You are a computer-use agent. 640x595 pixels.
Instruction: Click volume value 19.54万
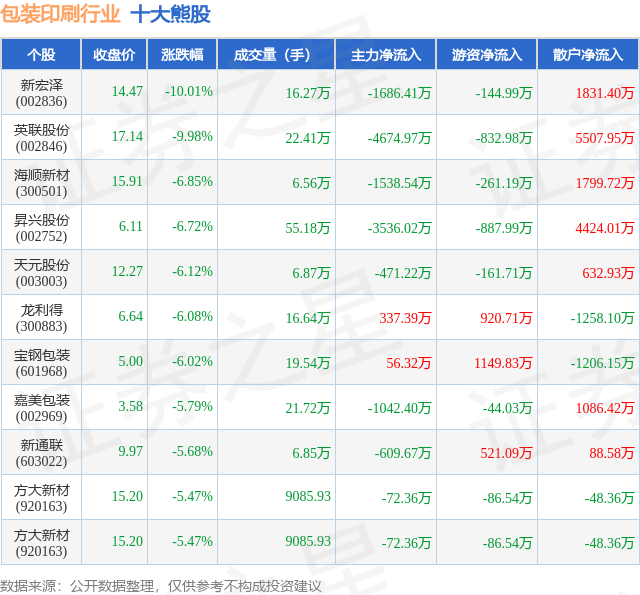308,363
